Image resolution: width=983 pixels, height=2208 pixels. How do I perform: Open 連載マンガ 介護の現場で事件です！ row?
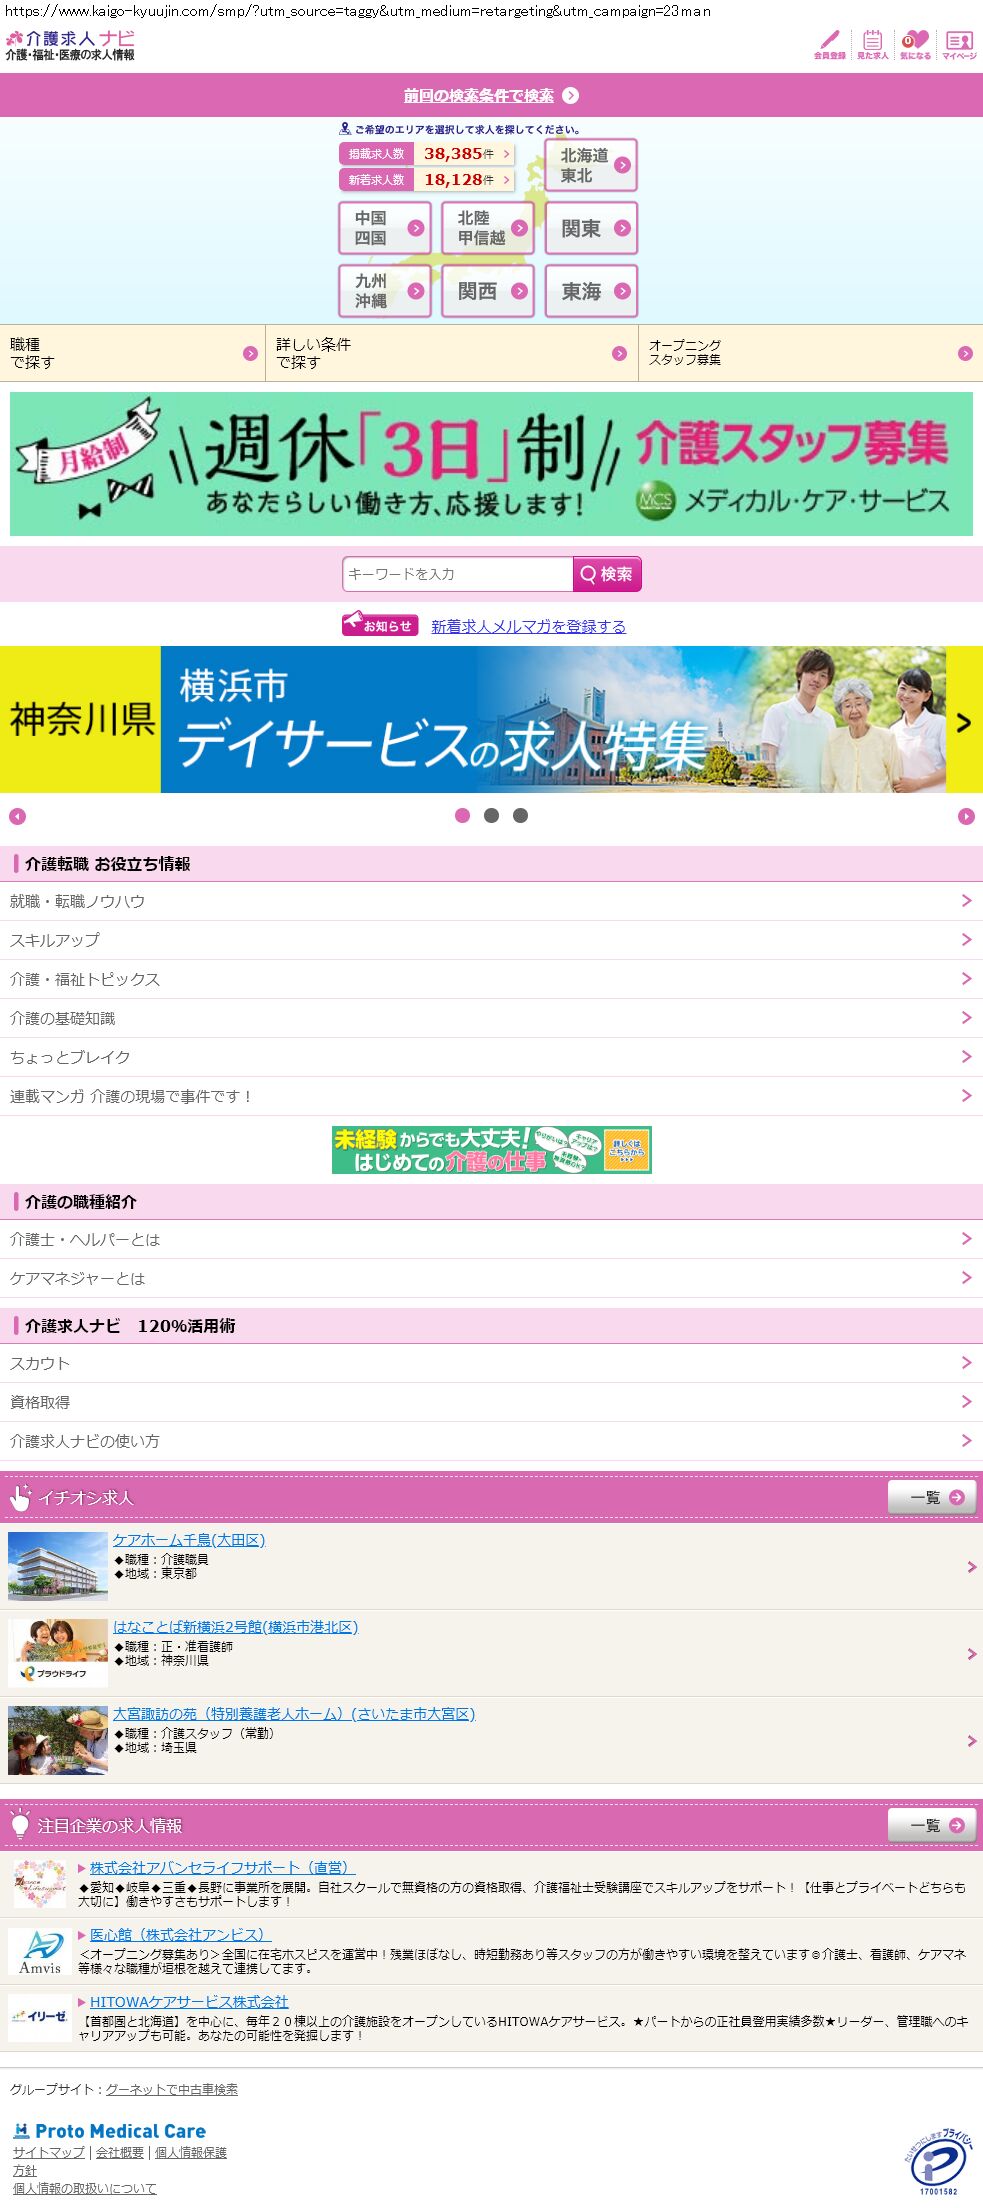point(491,1096)
